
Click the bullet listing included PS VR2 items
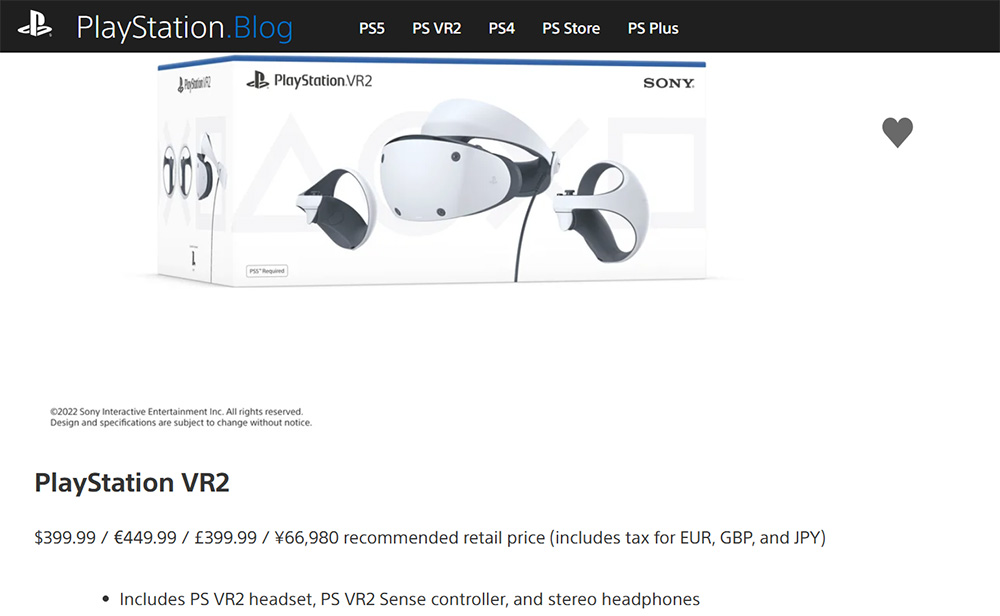click(x=409, y=599)
